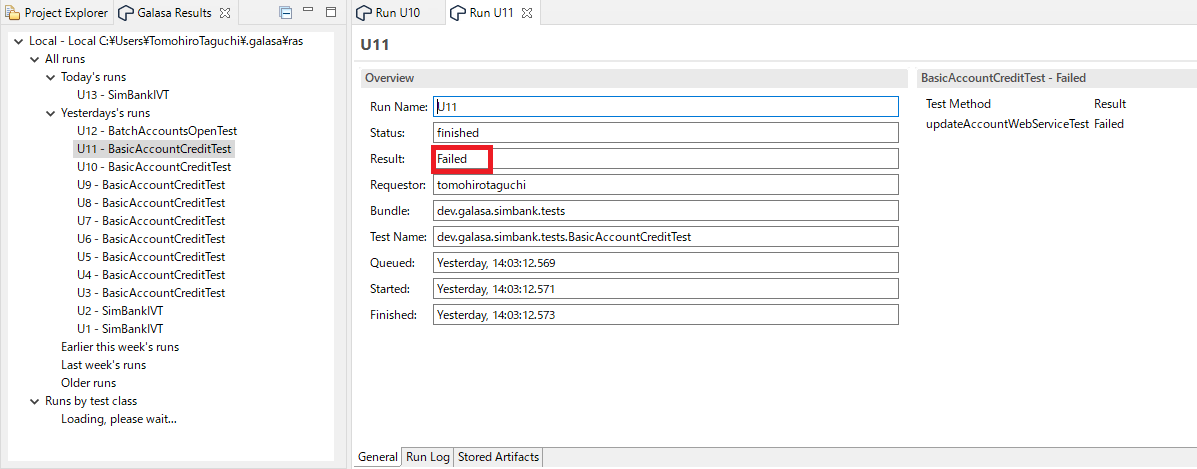The width and height of the screenshot is (1197, 469).
Task: Click the Project Explorer folder icon
Action: [x=13, y=13]
